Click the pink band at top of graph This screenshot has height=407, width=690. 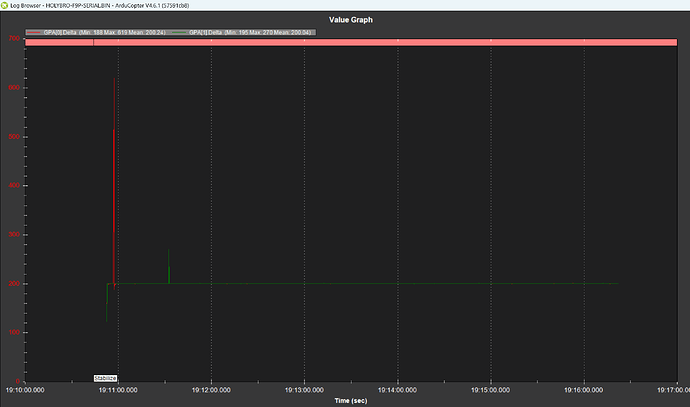[x=351, y=42]
